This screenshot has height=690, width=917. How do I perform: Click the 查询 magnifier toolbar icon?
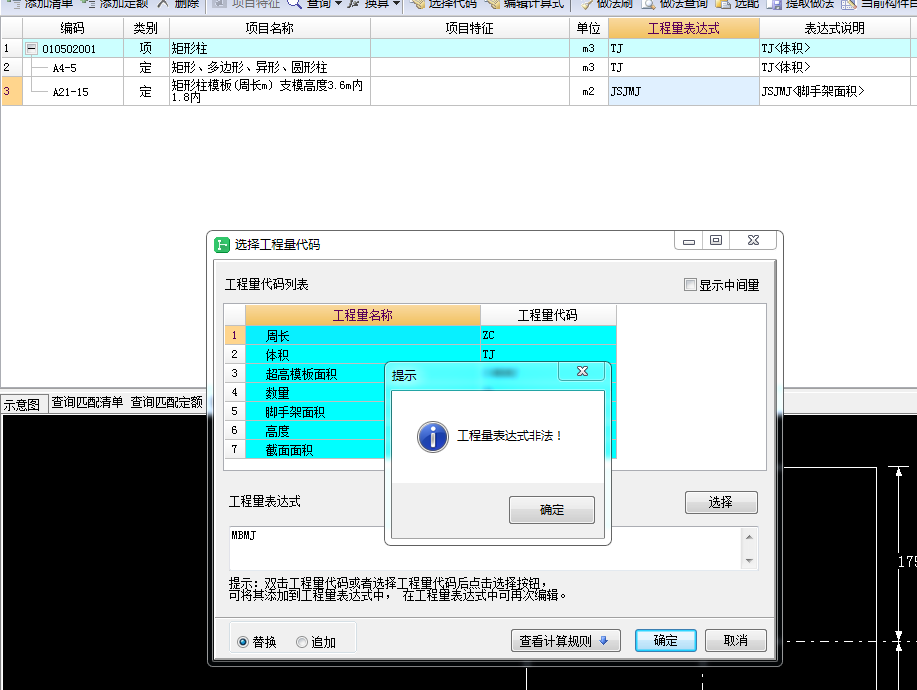pyautogui.click(x=295, y=4)
